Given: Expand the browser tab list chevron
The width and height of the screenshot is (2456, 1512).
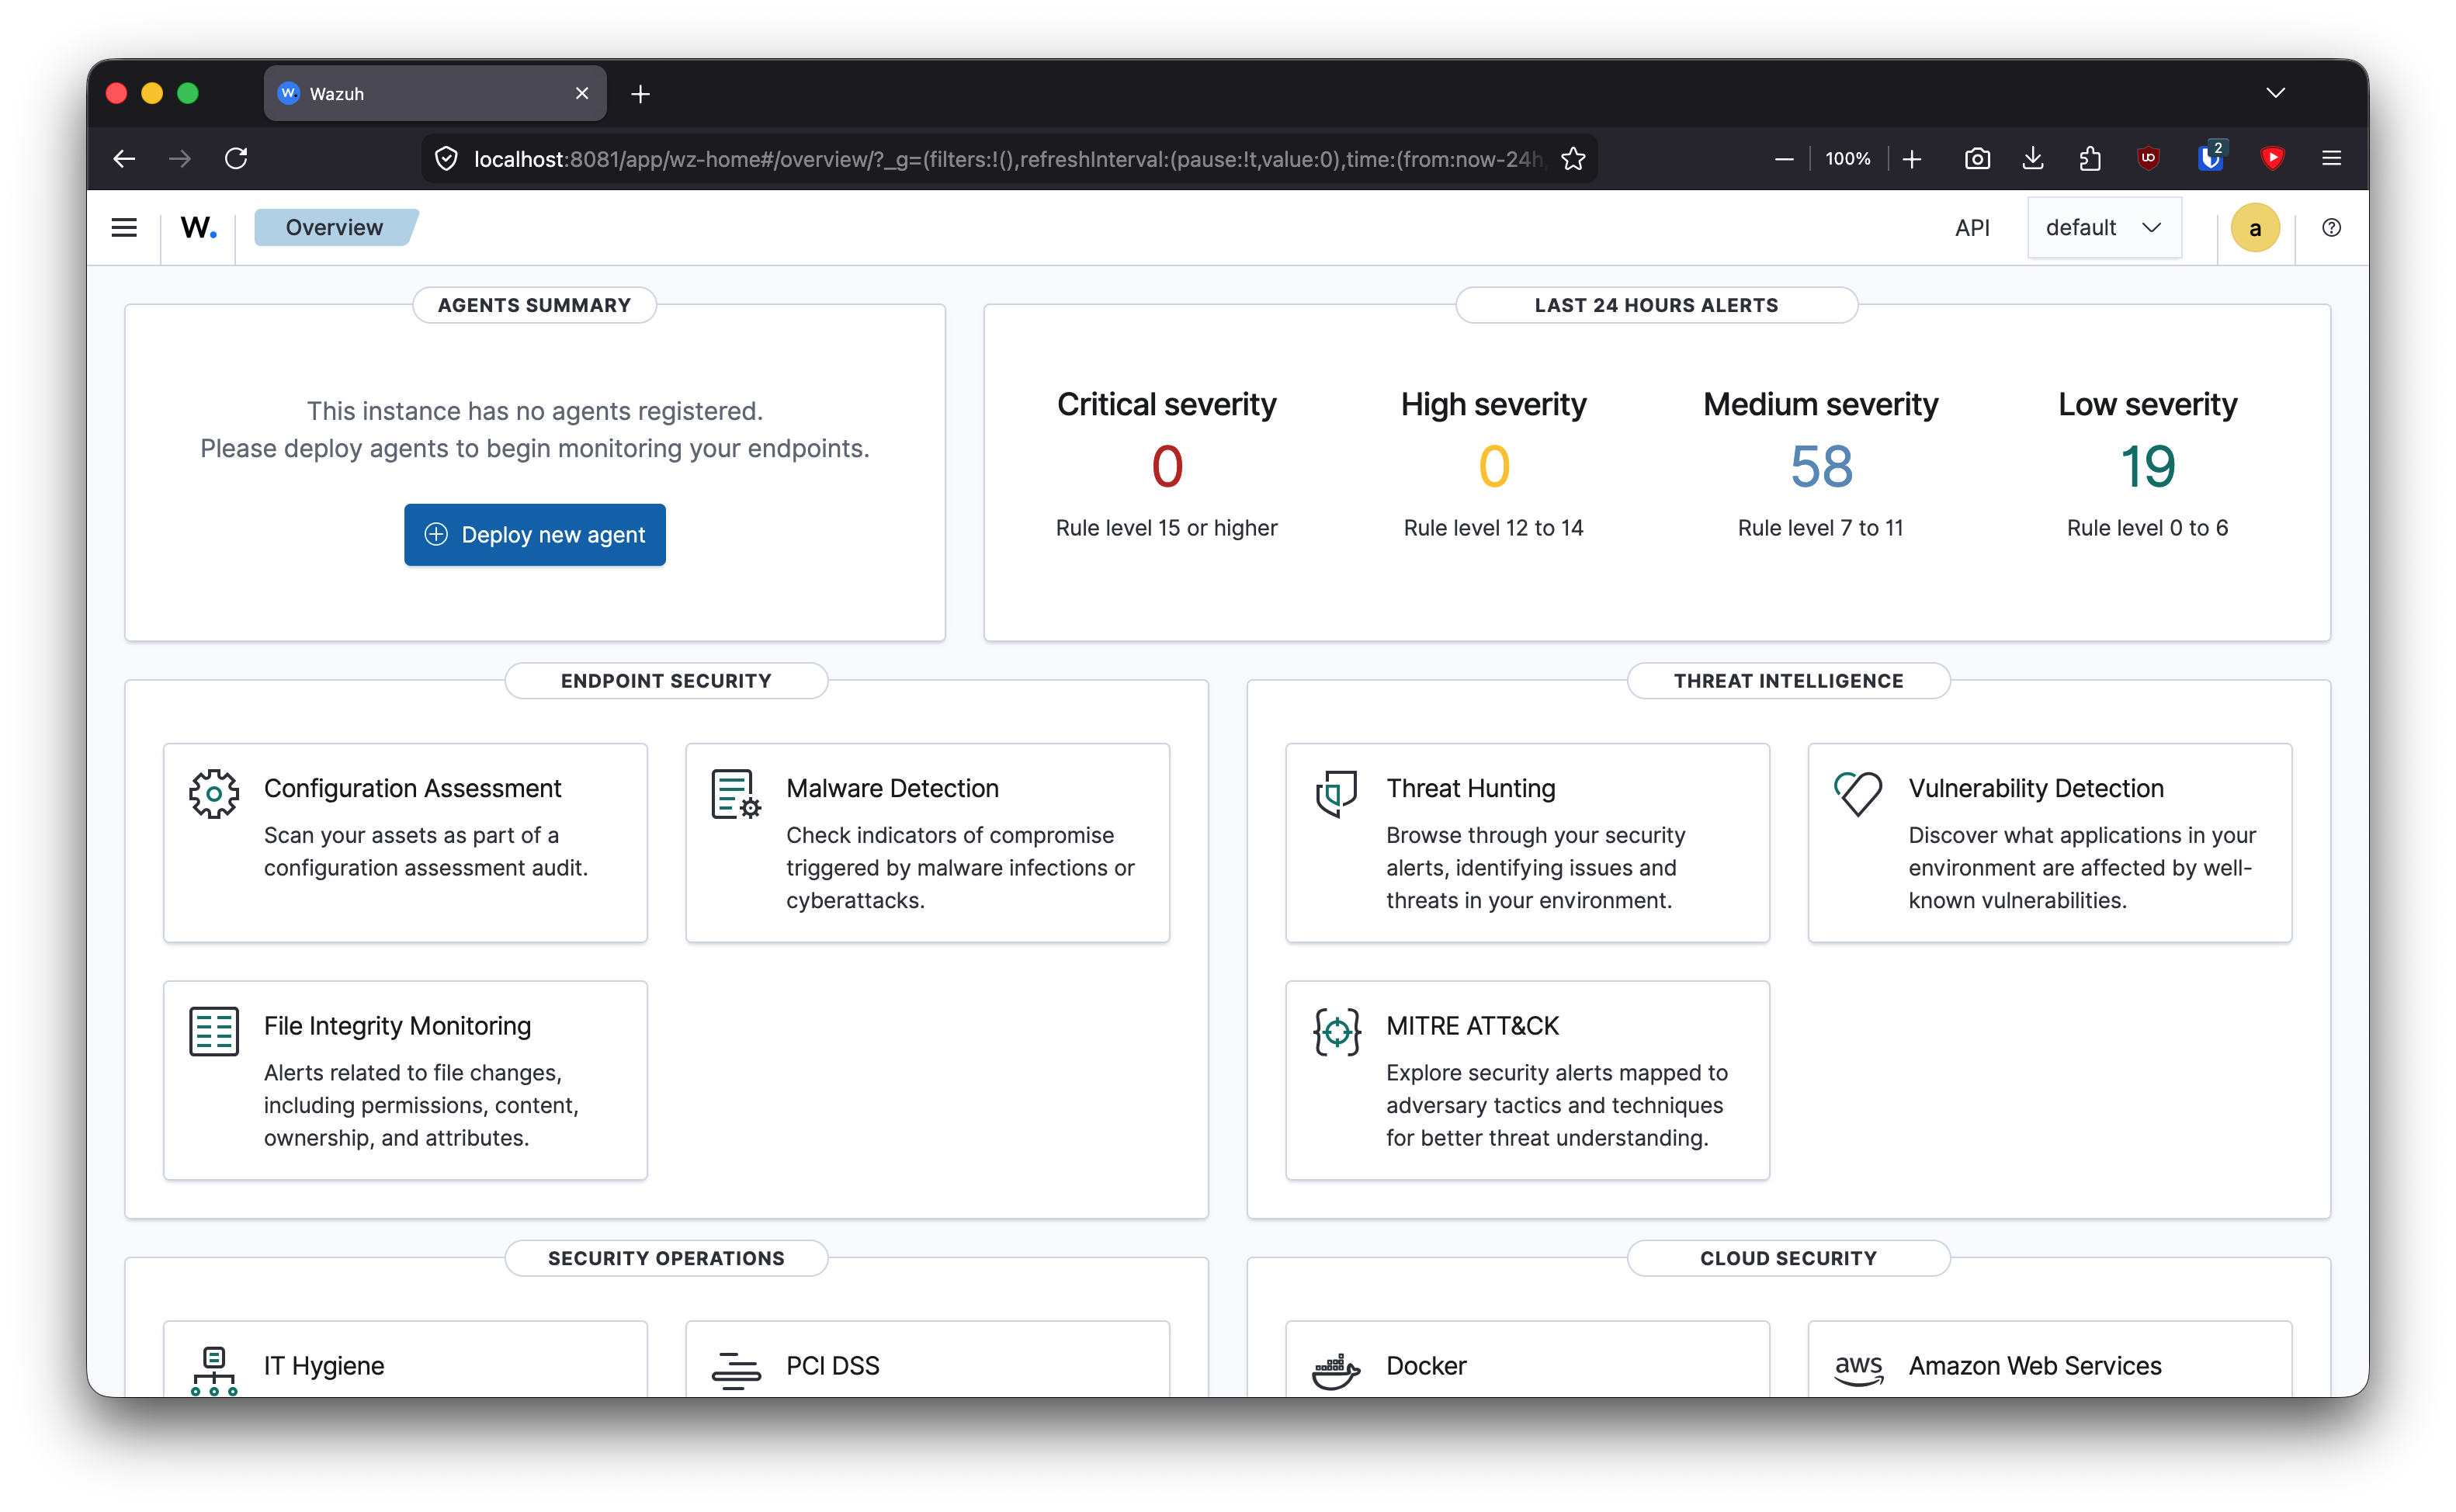Looking at the screenshot, I should pos(2275,93).
